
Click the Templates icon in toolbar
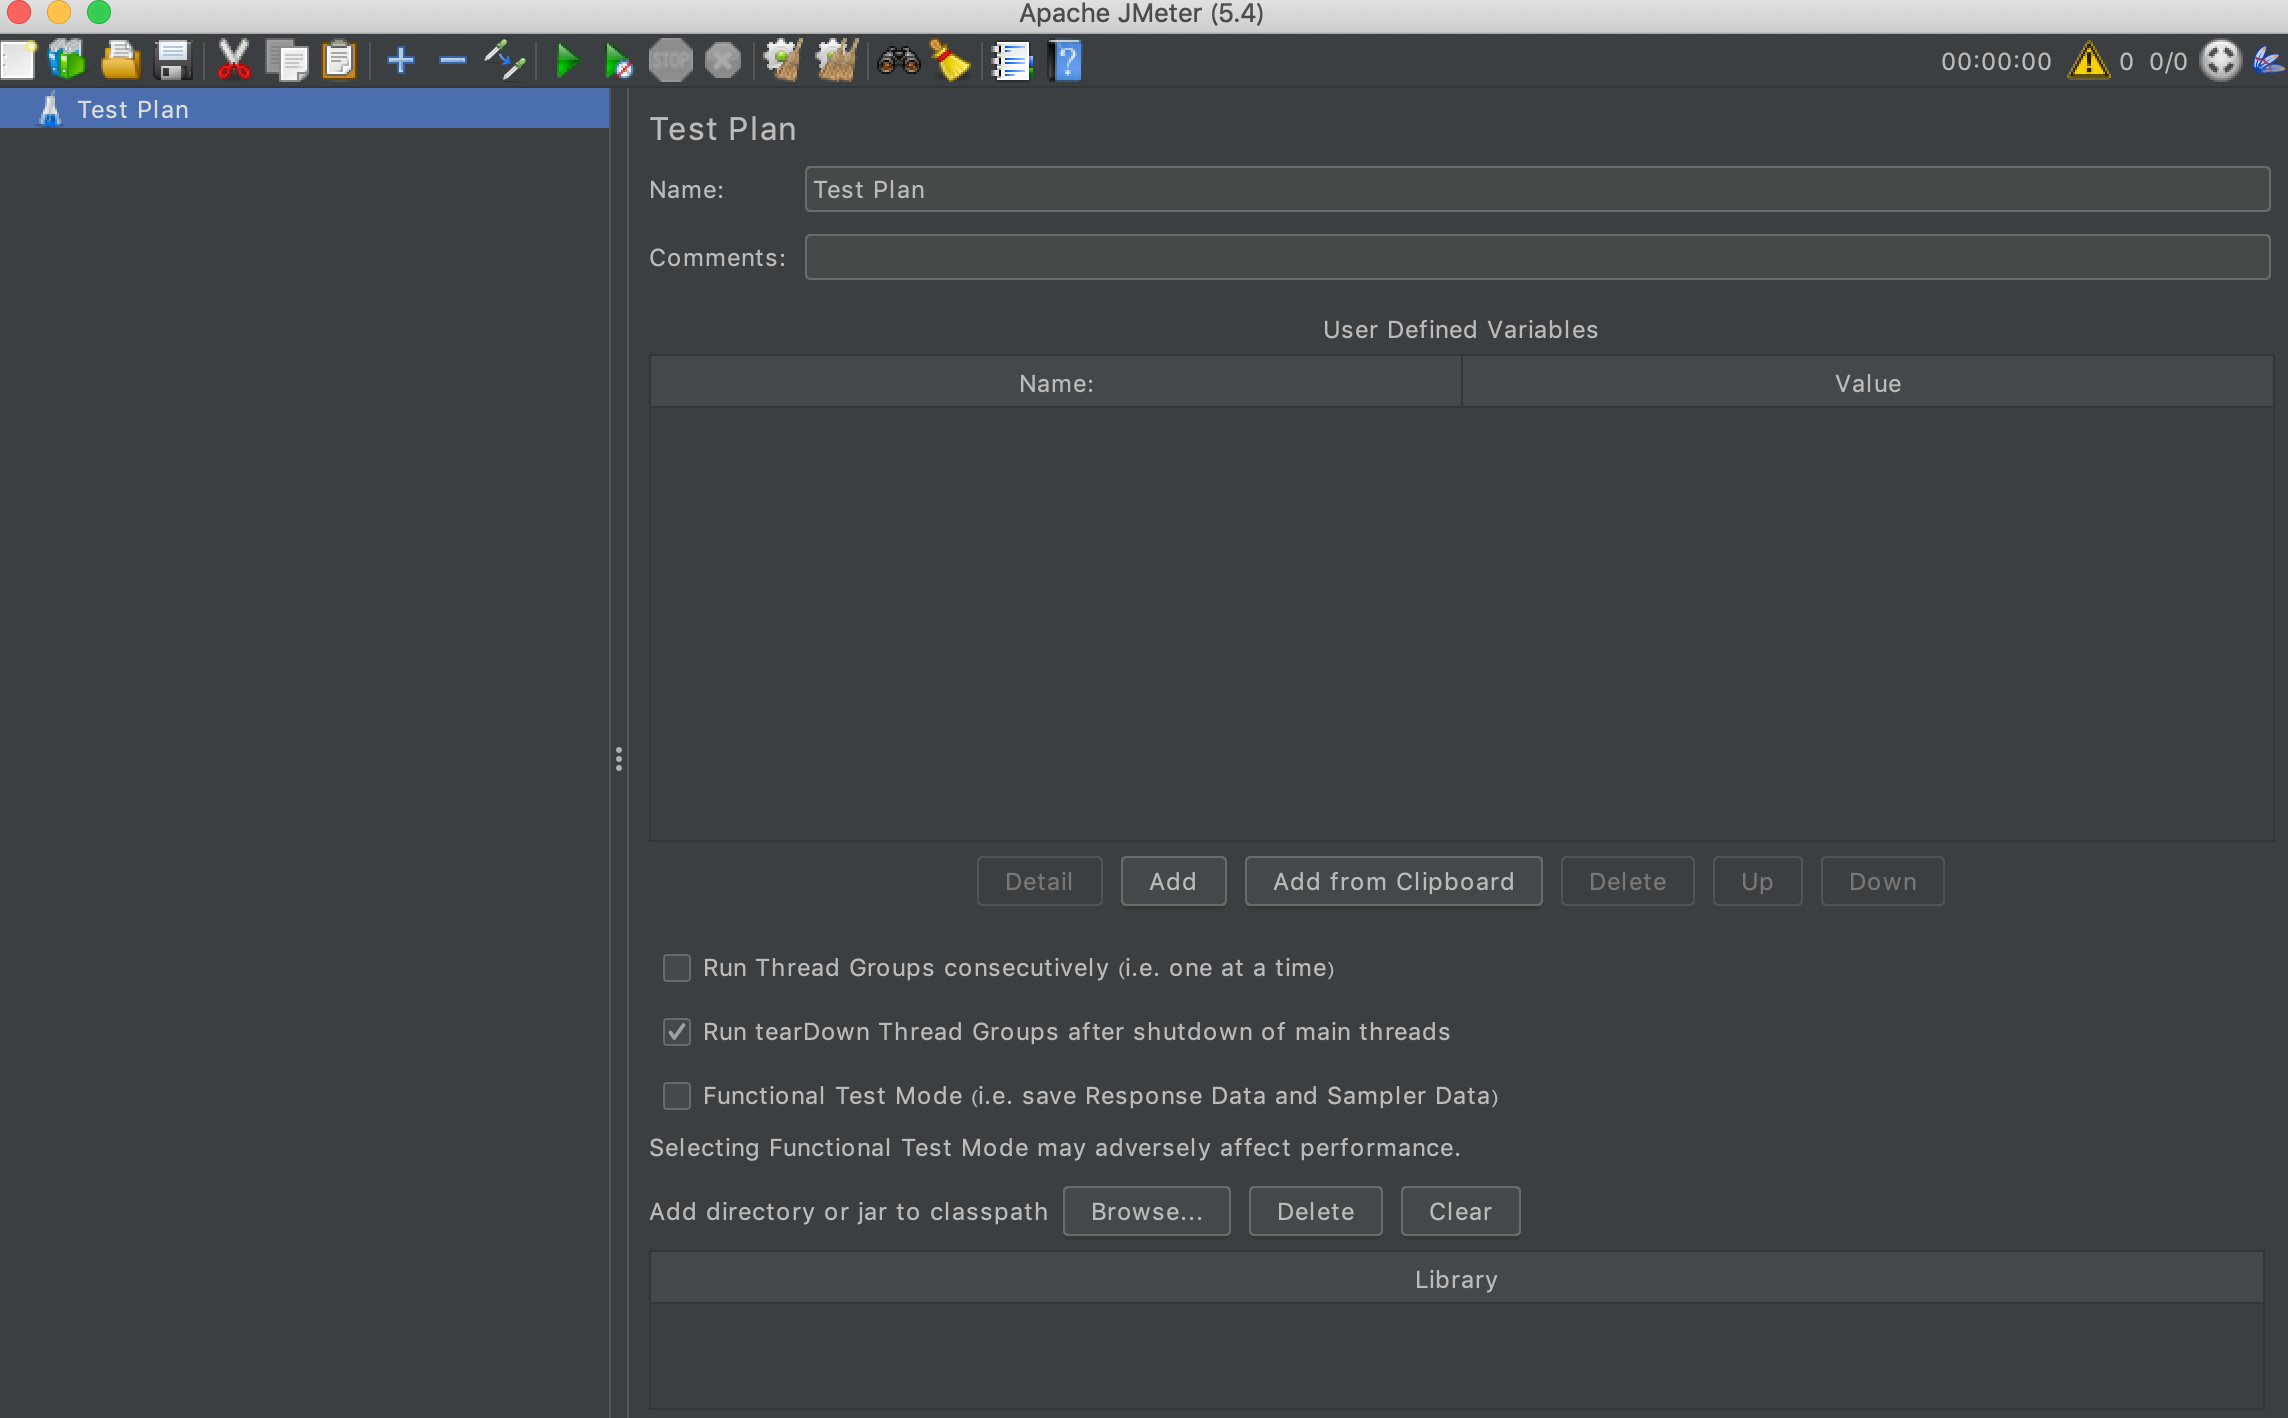pos(67,60)
